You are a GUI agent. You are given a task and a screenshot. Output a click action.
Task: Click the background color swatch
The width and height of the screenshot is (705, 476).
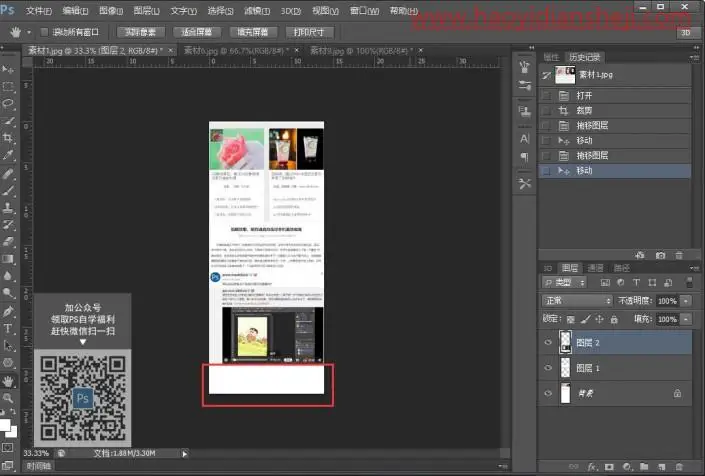(13, 432)
